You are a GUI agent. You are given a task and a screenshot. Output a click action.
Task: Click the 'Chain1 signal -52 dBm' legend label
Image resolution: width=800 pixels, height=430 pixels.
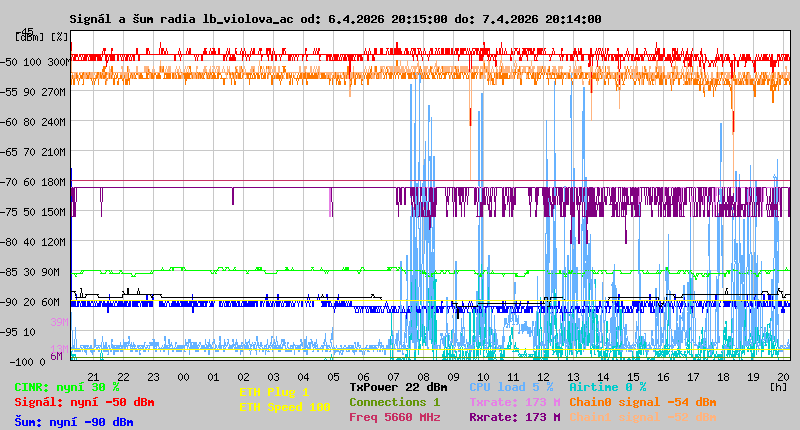[x=643, y=417]
